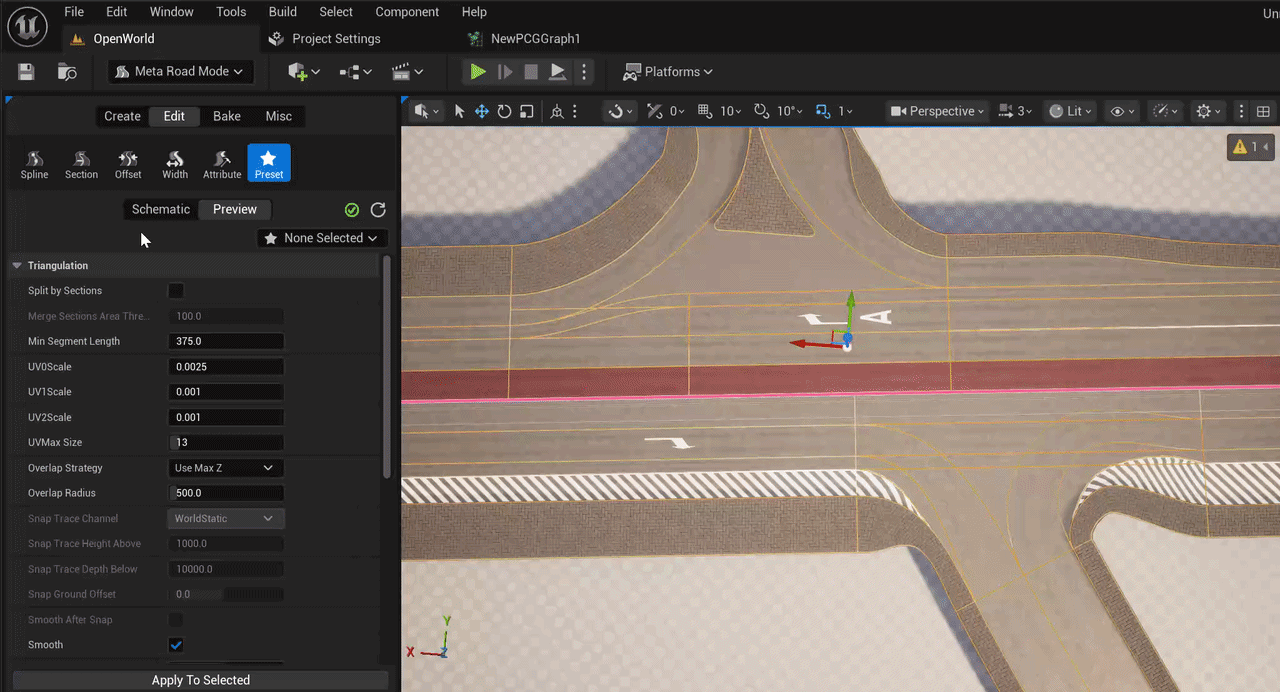Click the Min Segment Length field
The height and width of the screenshot is (692, 1280).
pyautogui.click(x=225, y=341)
